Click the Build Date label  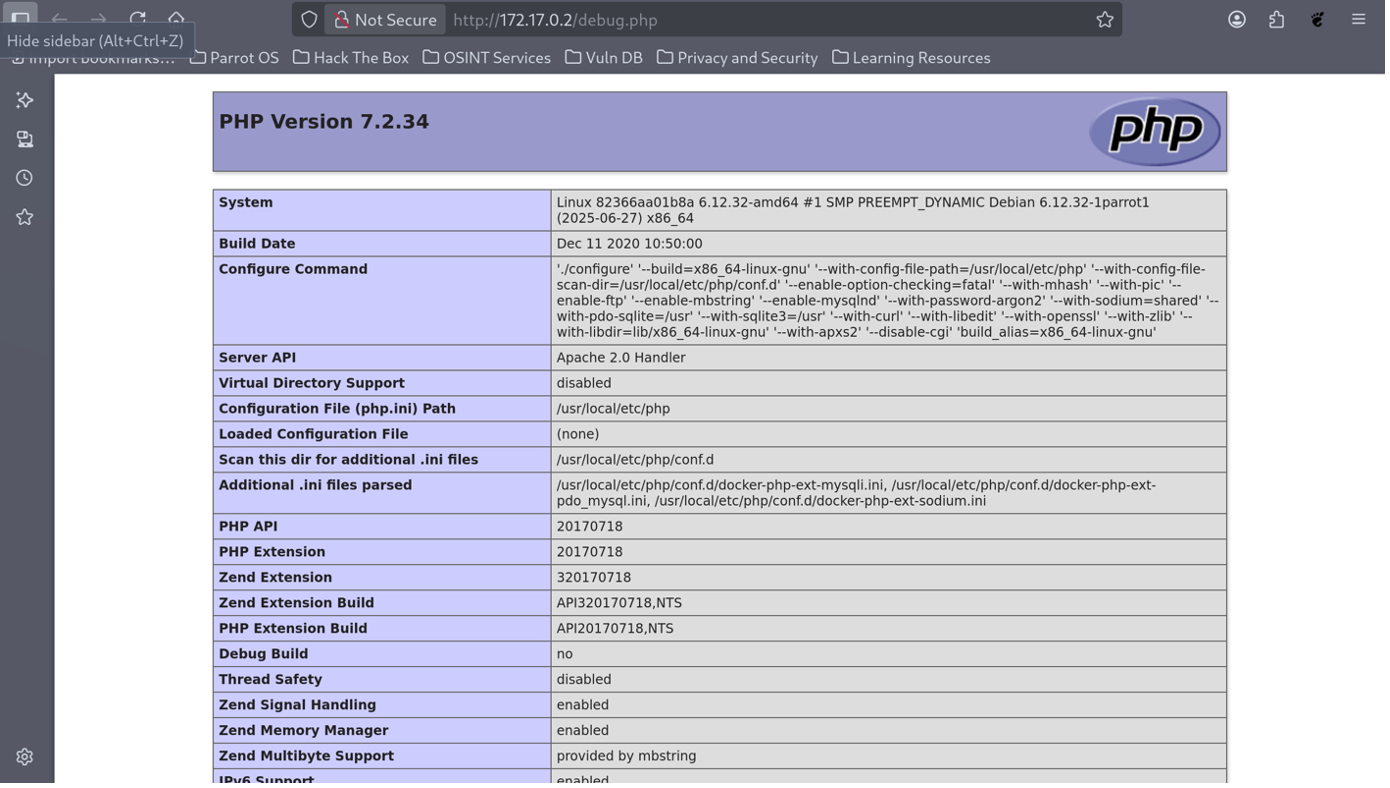coord(257,244)
